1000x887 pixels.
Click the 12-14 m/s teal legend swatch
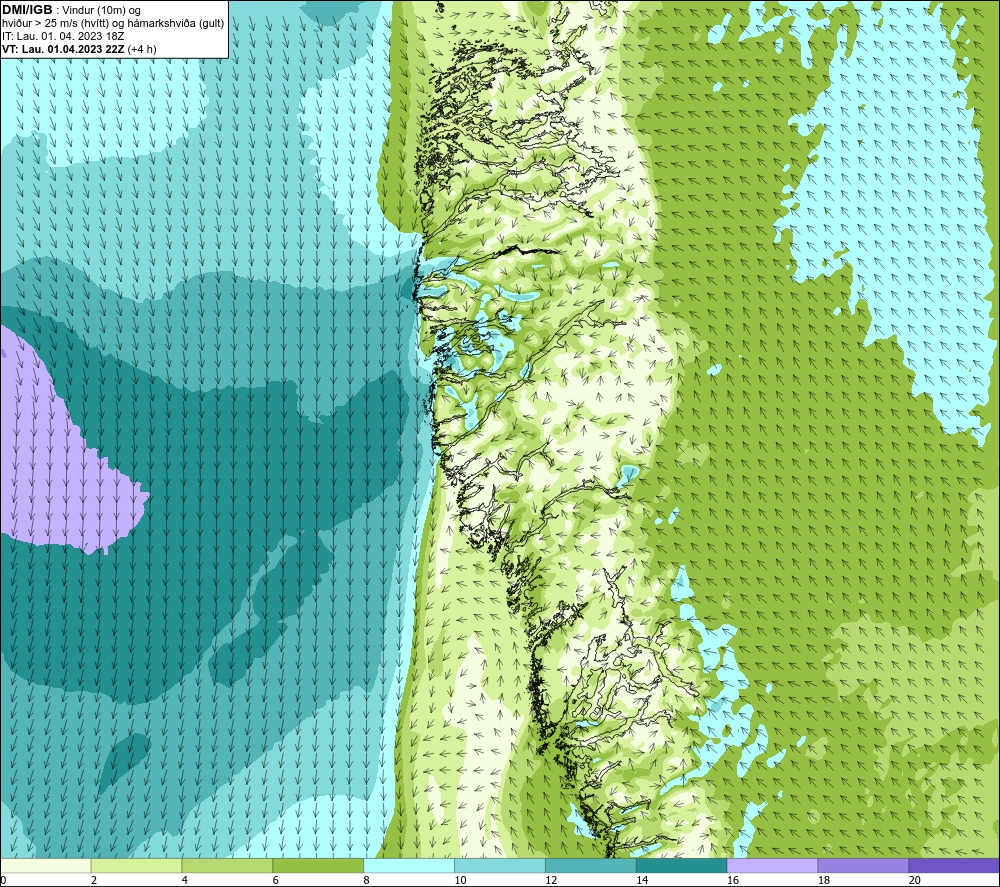(591, 865)
